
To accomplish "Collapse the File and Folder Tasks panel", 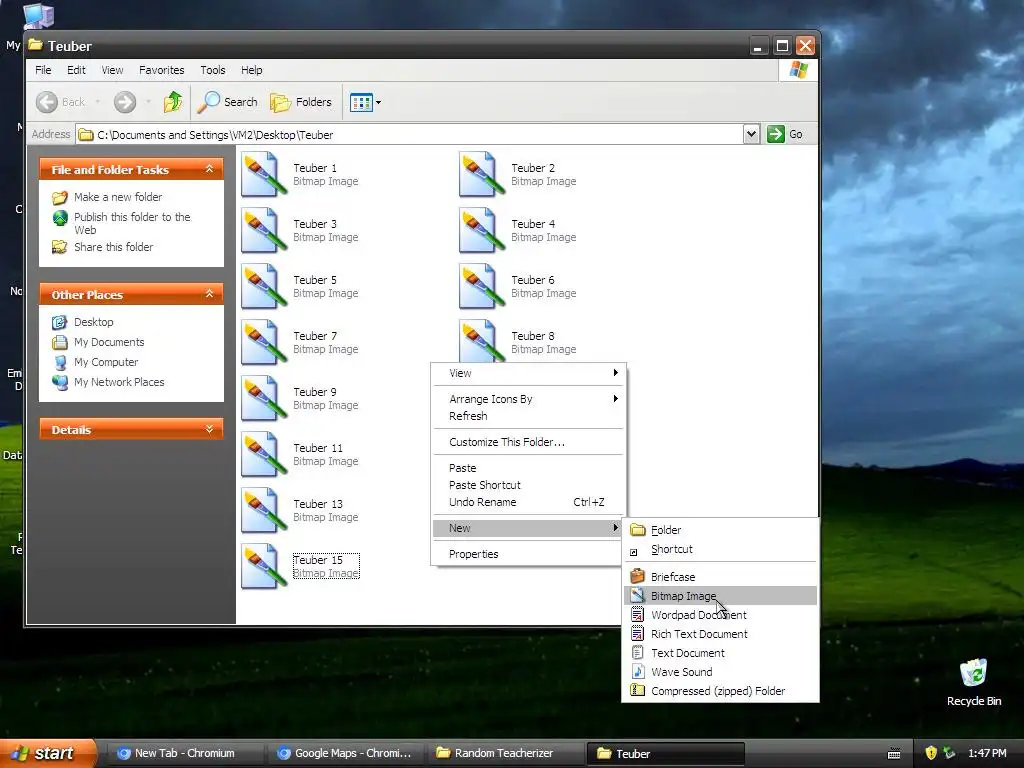I will (x=209, y=169).
